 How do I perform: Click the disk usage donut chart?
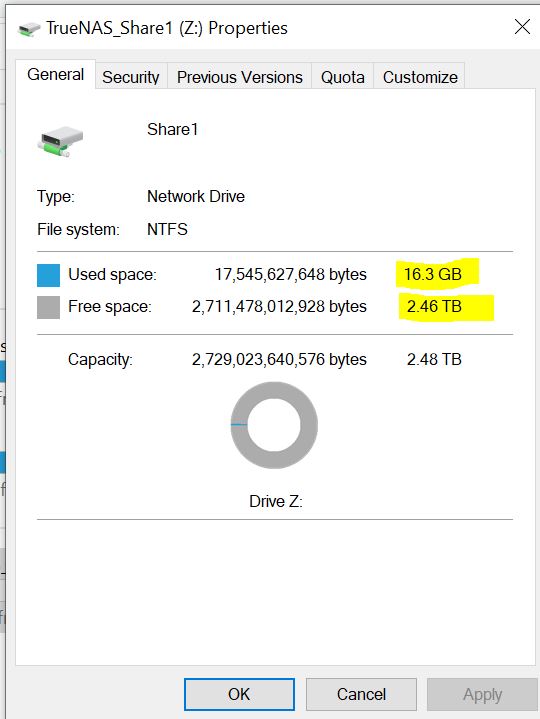[274, 425]
